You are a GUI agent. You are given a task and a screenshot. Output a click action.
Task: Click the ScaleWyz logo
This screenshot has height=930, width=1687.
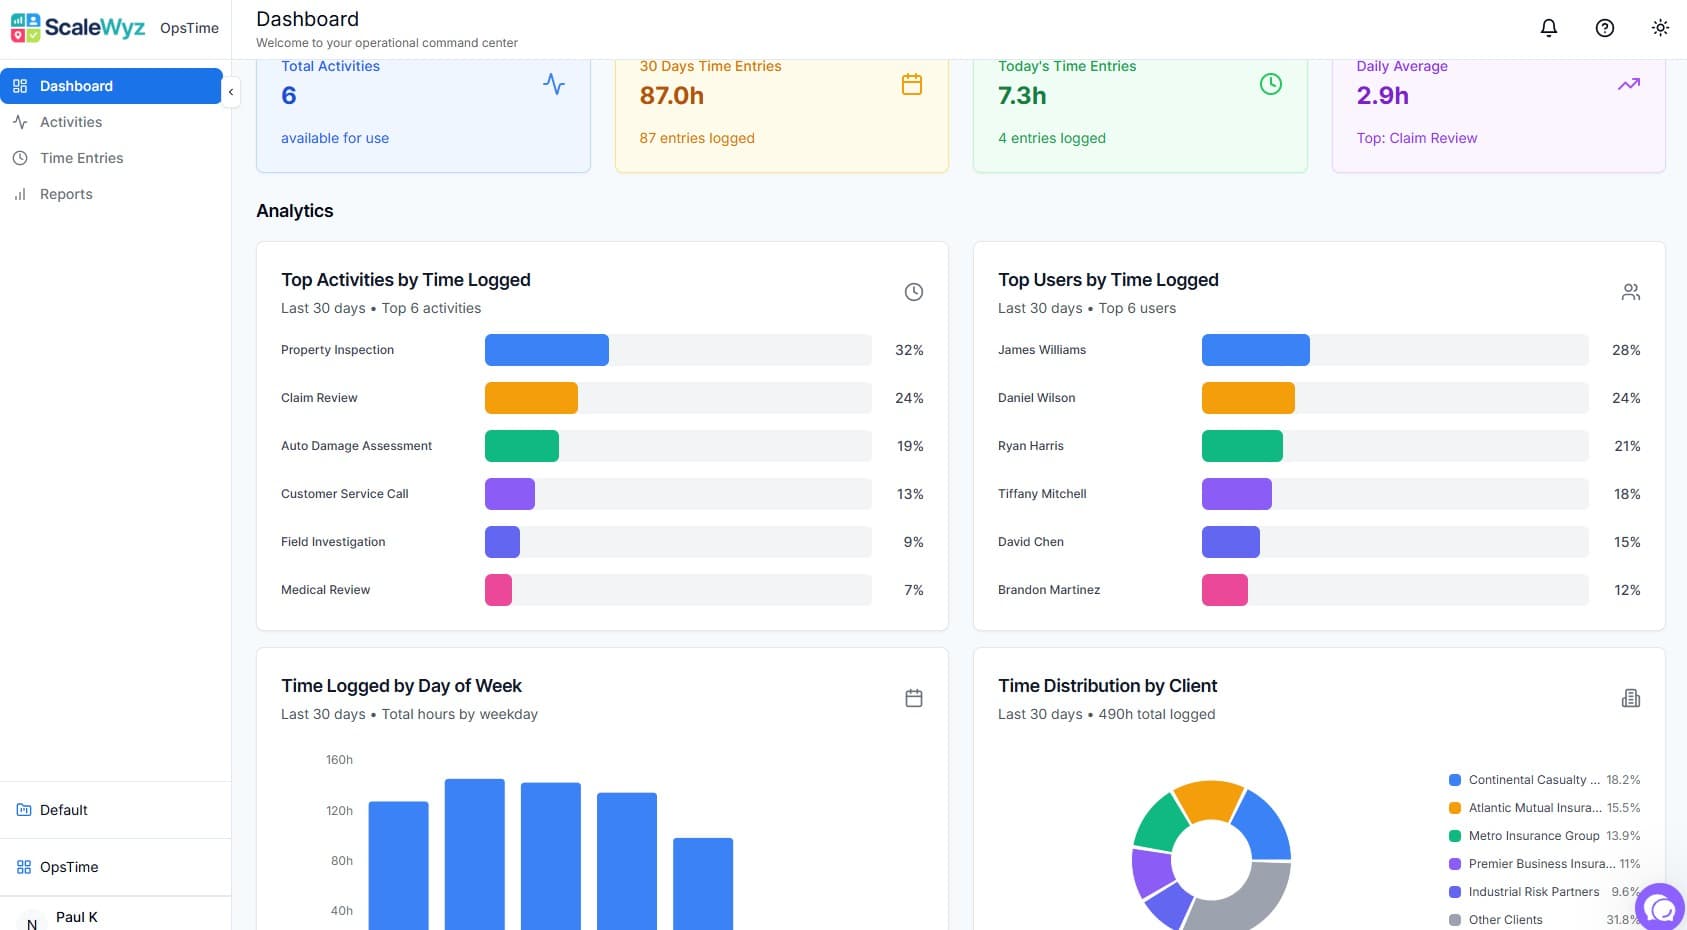[78, 28]
